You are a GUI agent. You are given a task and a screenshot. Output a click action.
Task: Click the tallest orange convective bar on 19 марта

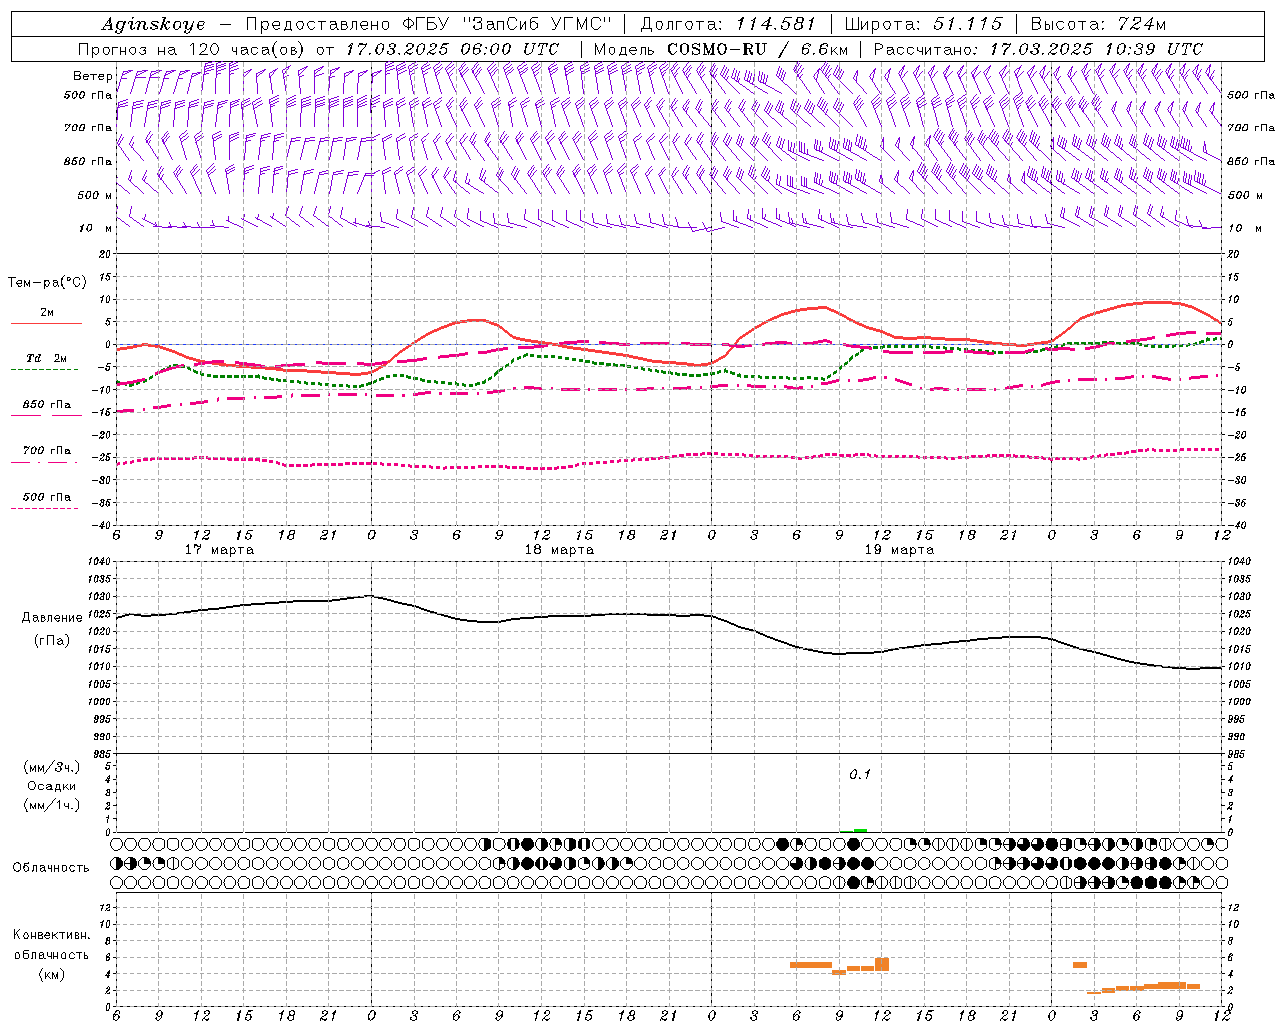tap(882, 964)
